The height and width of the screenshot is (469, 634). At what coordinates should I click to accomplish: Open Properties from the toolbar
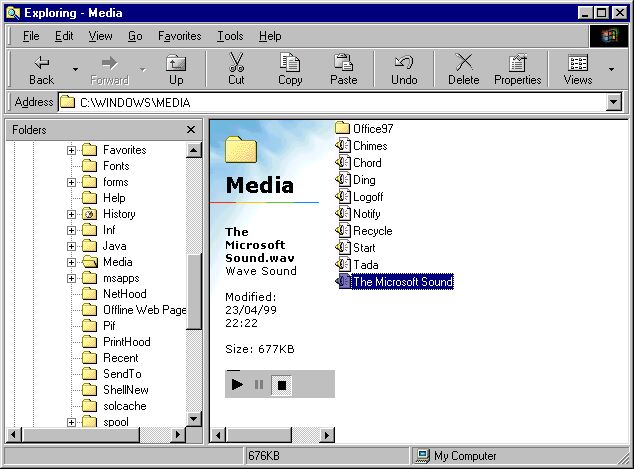pos(518,70)
